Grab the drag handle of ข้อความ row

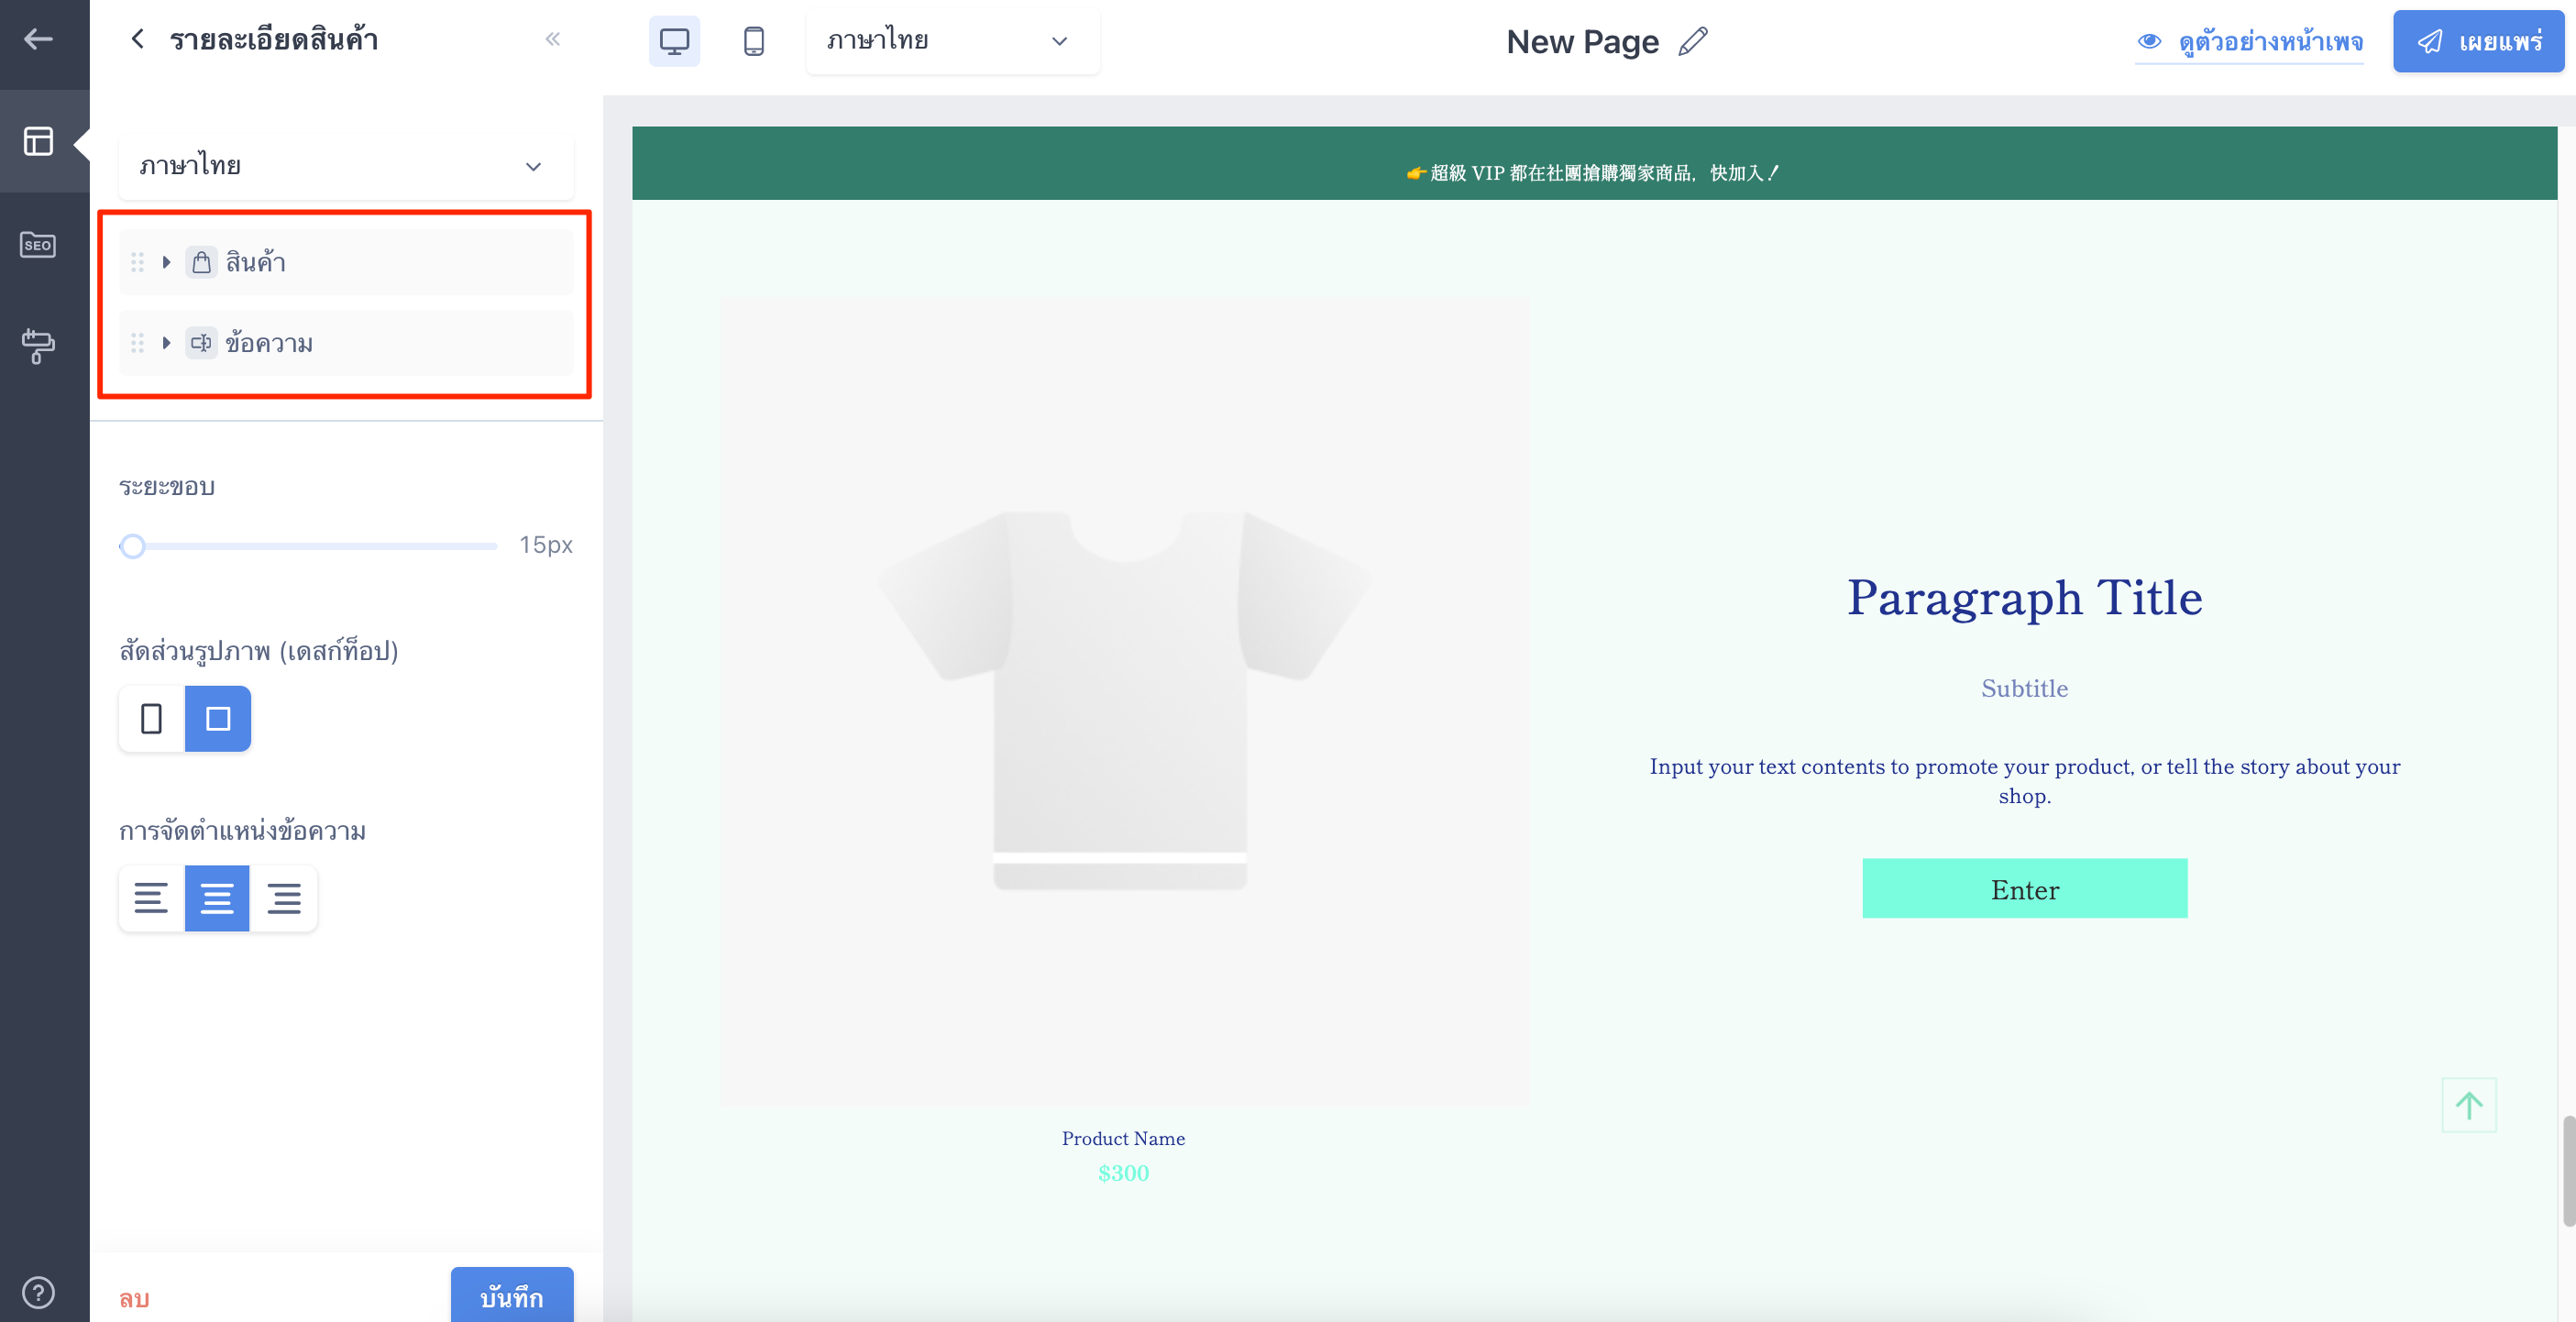pyautogui.click(x=137, y=343)
